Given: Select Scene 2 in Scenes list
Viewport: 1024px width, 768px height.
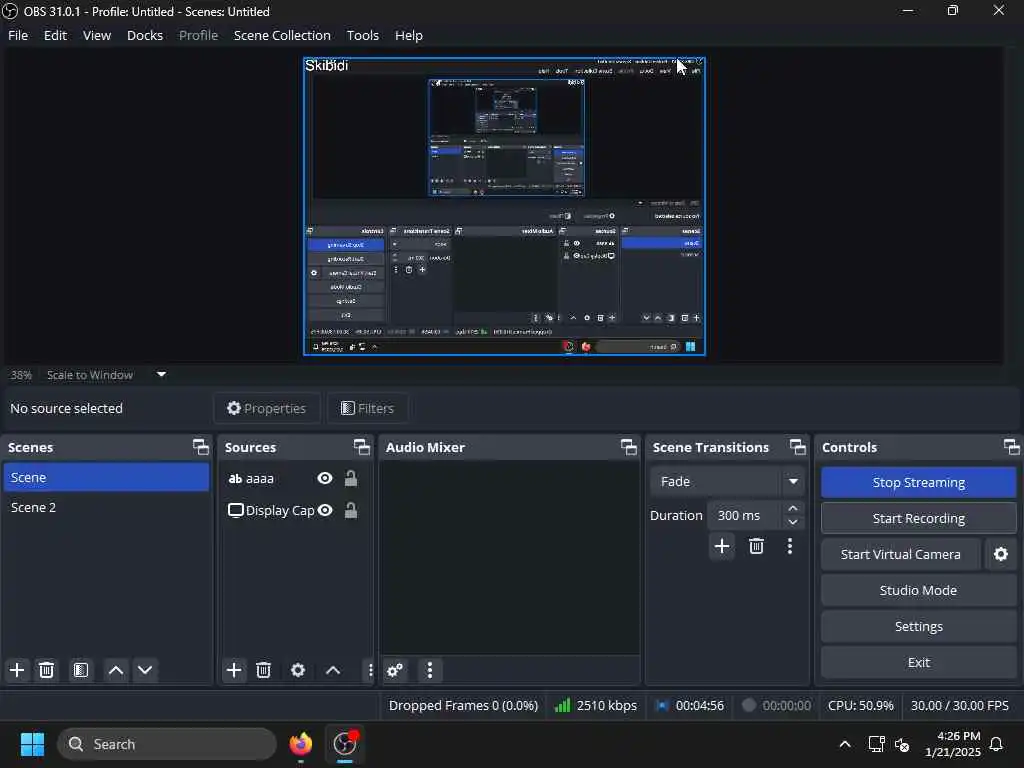Looking at the screenshot, I should pos(106,507).
